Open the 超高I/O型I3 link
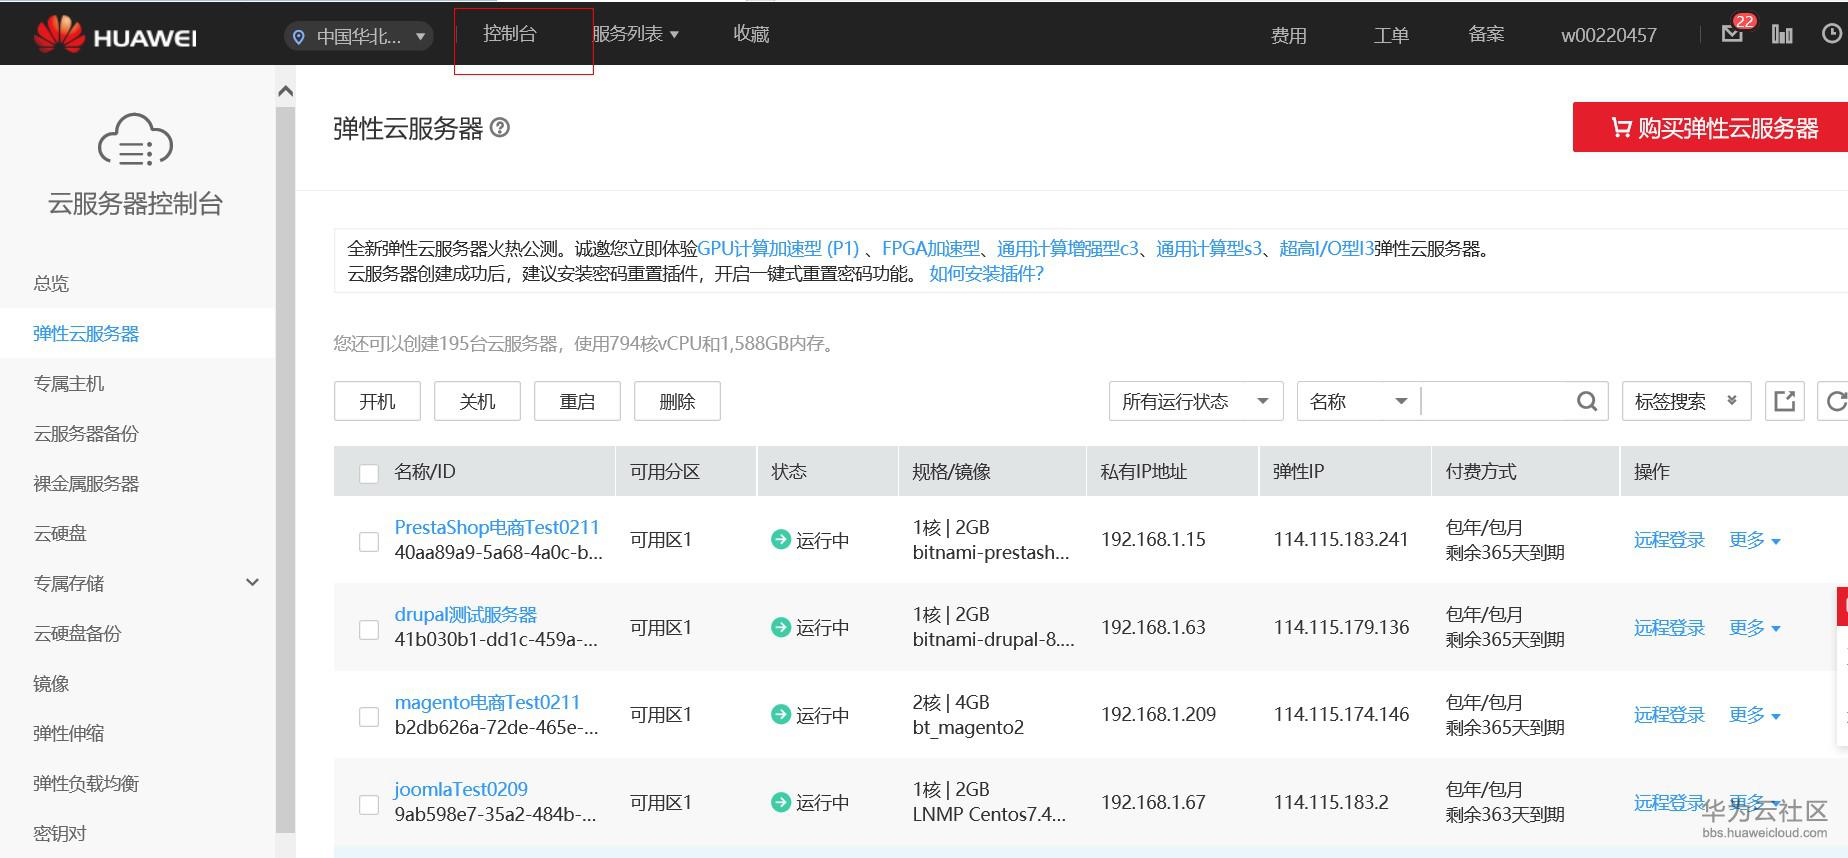Screen dimensions: 1848x858 pos(1327,248)
